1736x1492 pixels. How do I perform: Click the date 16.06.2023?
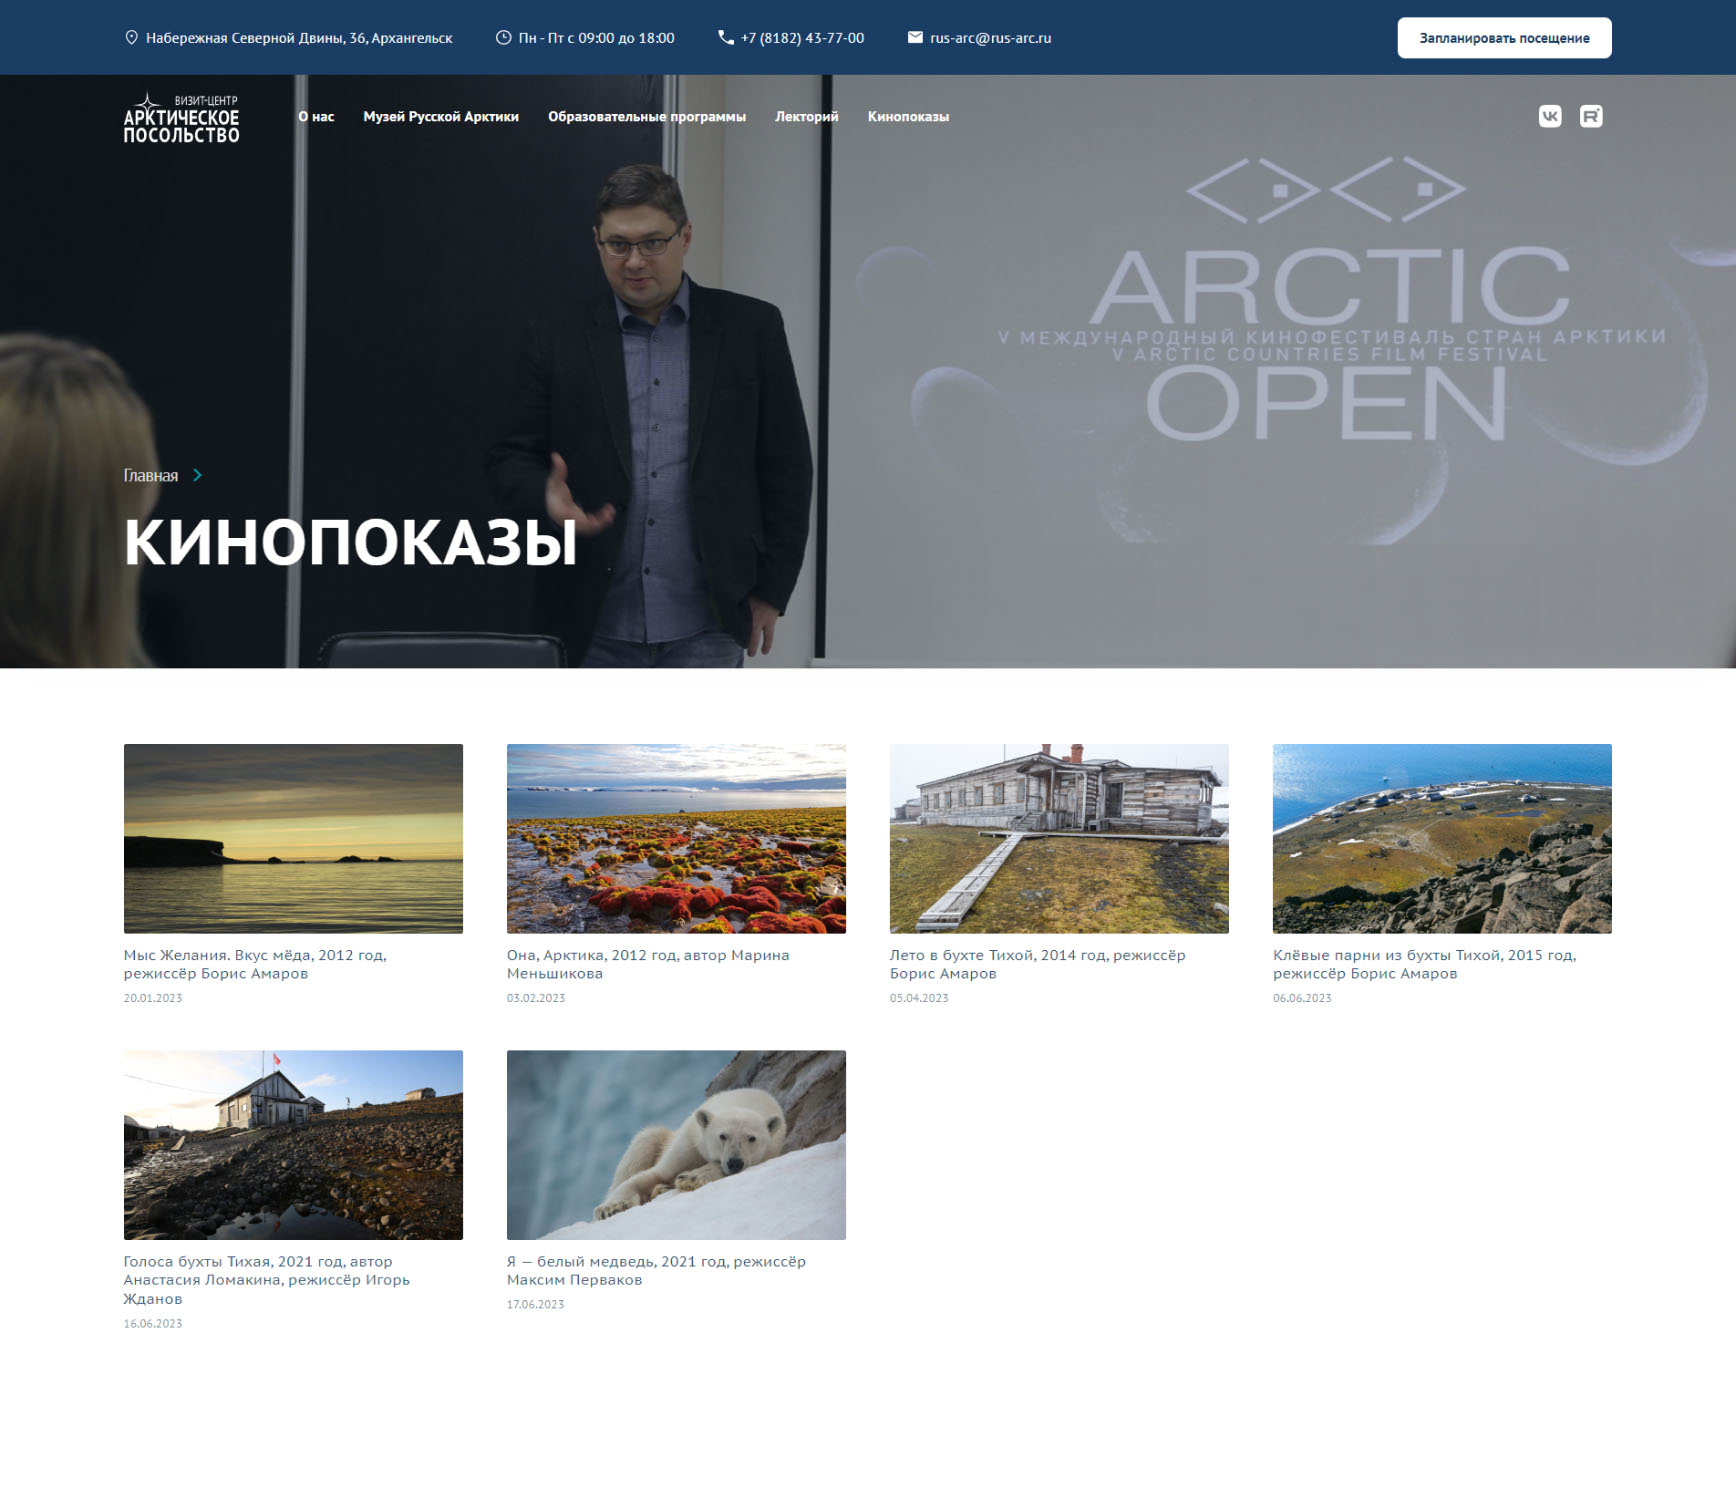(x=153, y=1324)
